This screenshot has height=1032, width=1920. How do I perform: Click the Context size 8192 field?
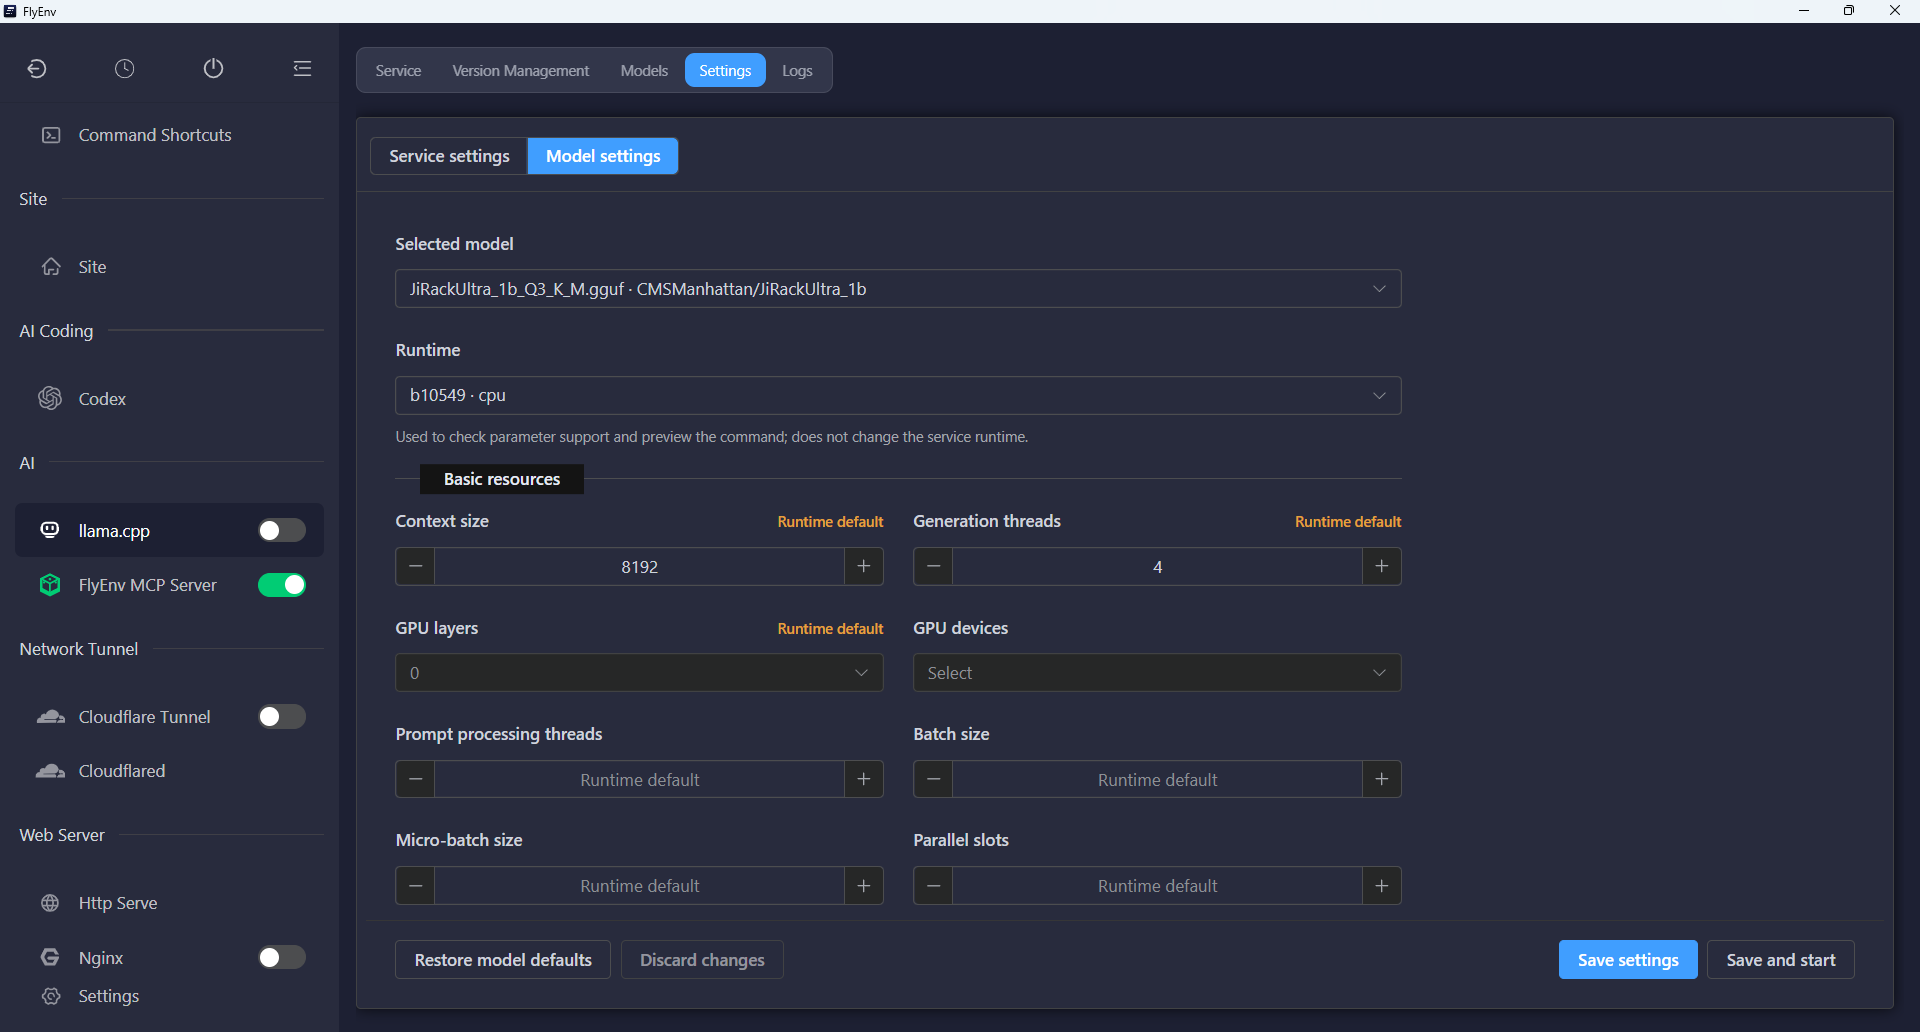(x=639, y=567)
